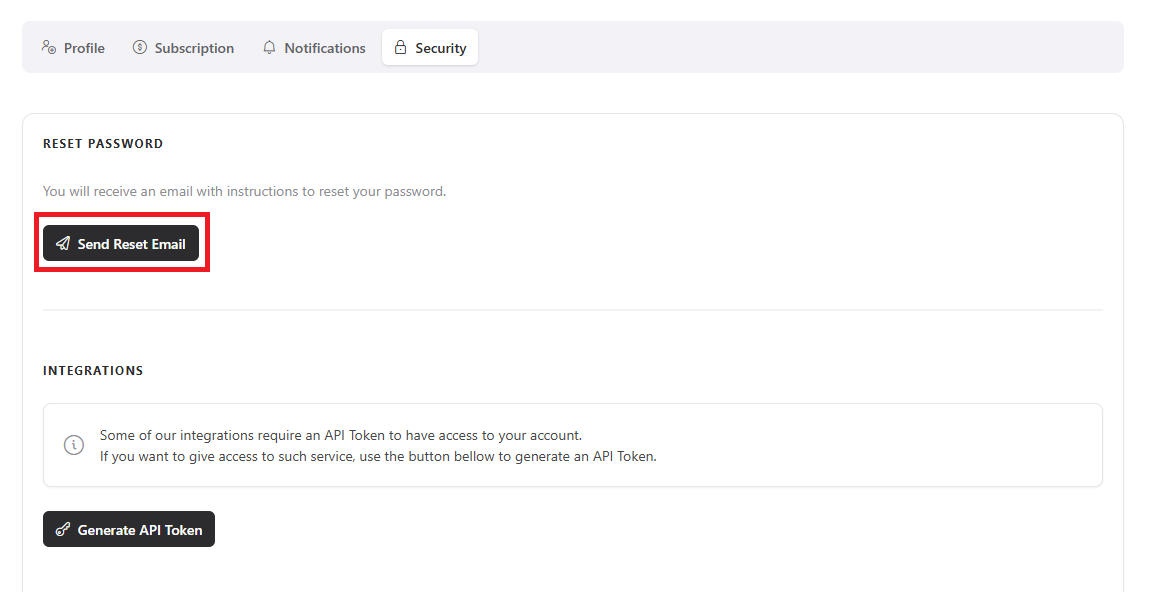The height and width of the screenshot is (592, 1153).
Task: Click the reset password instructions text
Action: point(244,191)
